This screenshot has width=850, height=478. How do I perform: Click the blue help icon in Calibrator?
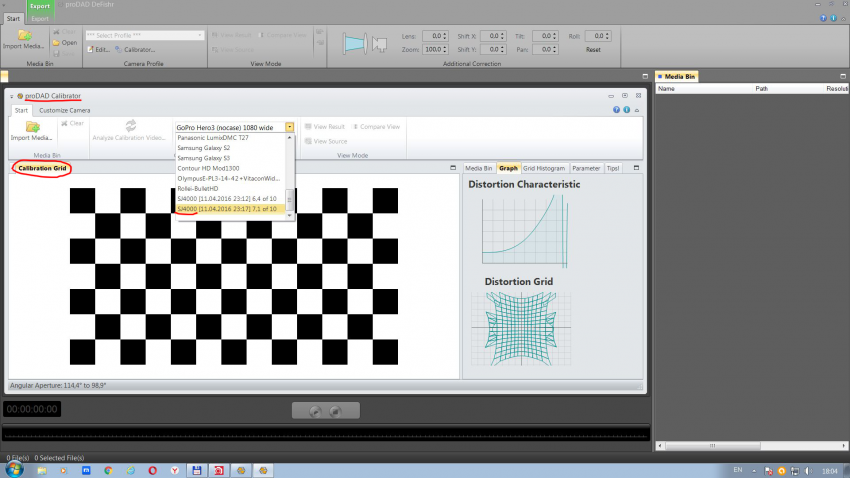pos(615,110)
